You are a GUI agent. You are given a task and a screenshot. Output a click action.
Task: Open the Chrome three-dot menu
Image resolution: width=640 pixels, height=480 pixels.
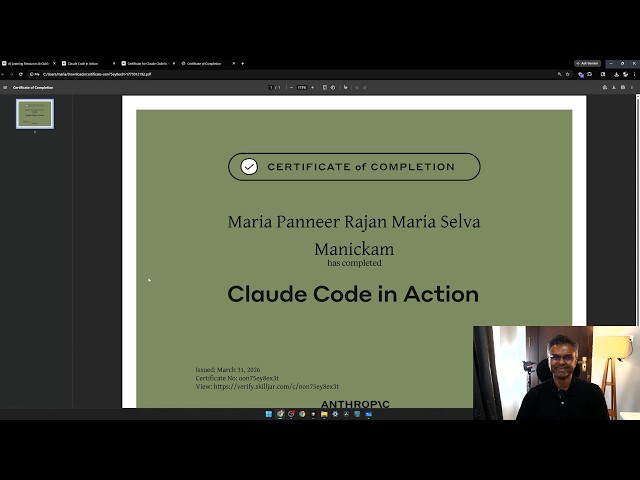[634, 74]
